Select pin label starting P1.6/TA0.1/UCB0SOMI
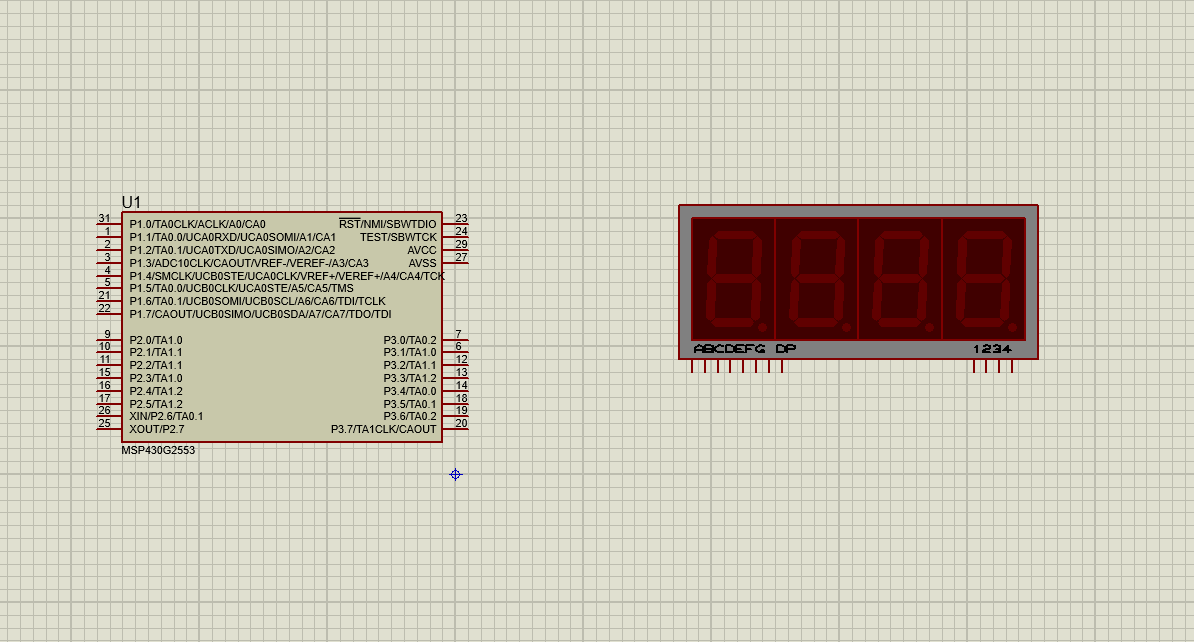The height and width of the screenshot is (642, 1194). point(257,301)
